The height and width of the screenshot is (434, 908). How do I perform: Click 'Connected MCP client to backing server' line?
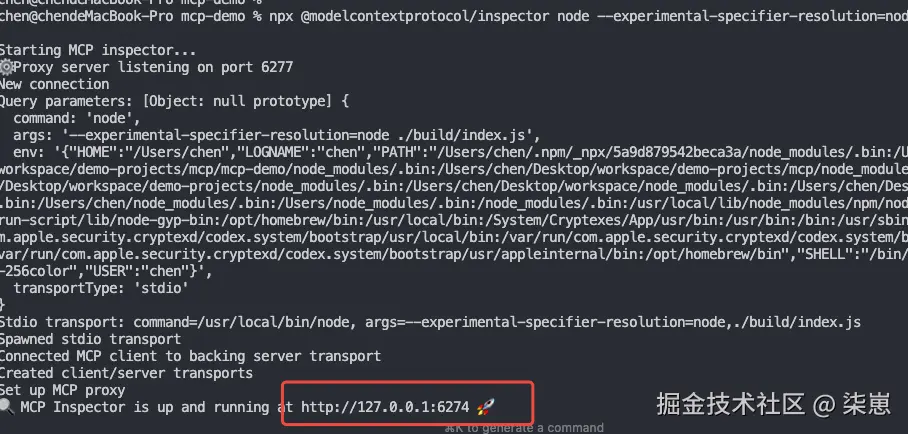tap(190, 356)
